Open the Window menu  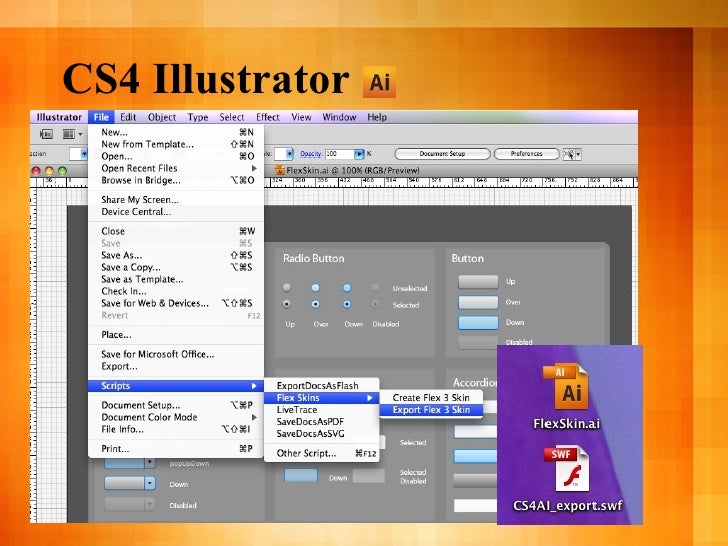pos(339,117)
